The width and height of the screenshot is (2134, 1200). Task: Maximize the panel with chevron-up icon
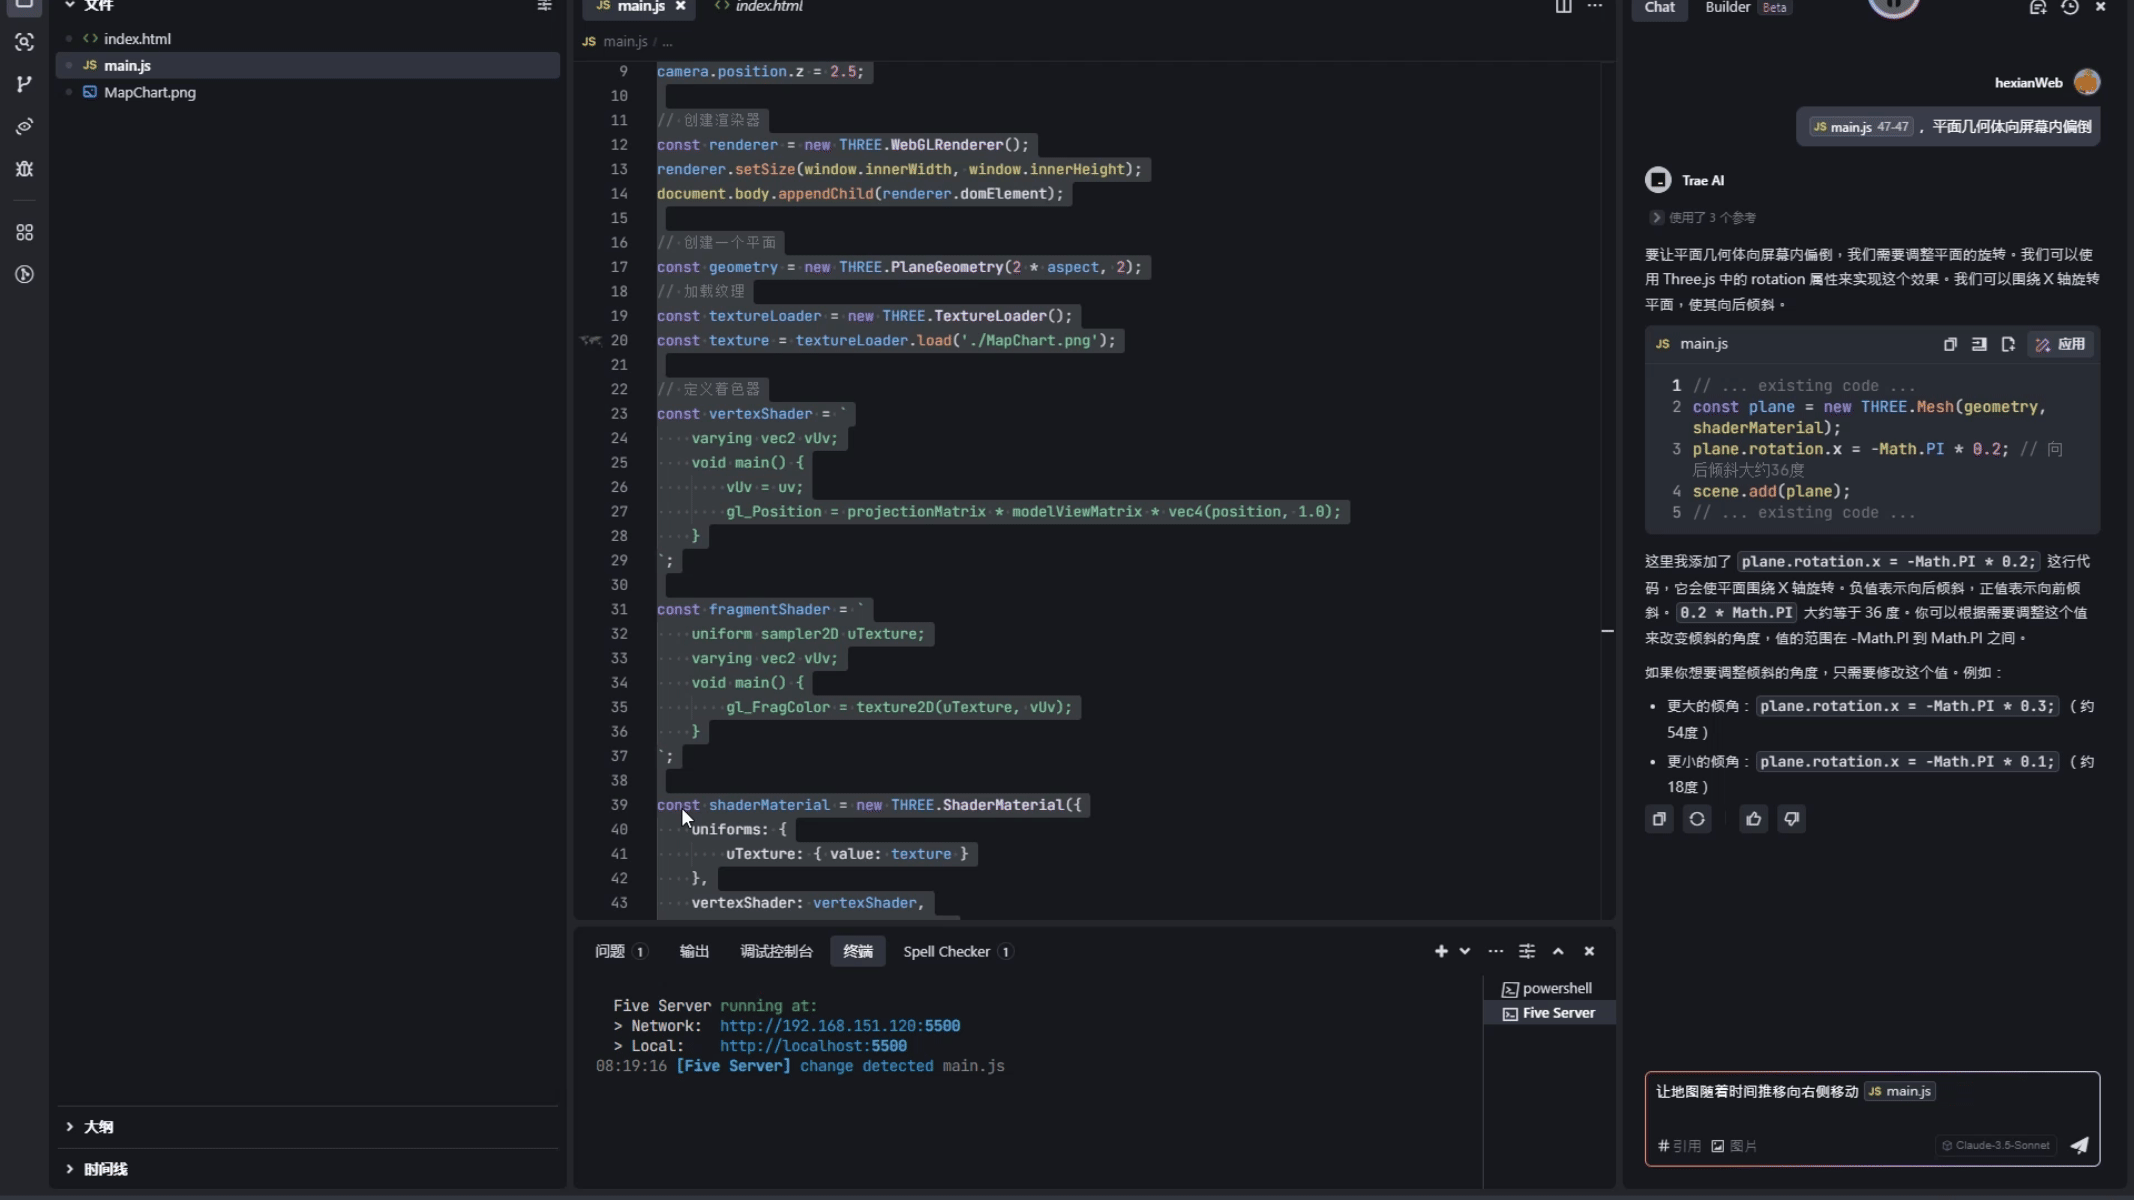click(x=1558, y=951)
